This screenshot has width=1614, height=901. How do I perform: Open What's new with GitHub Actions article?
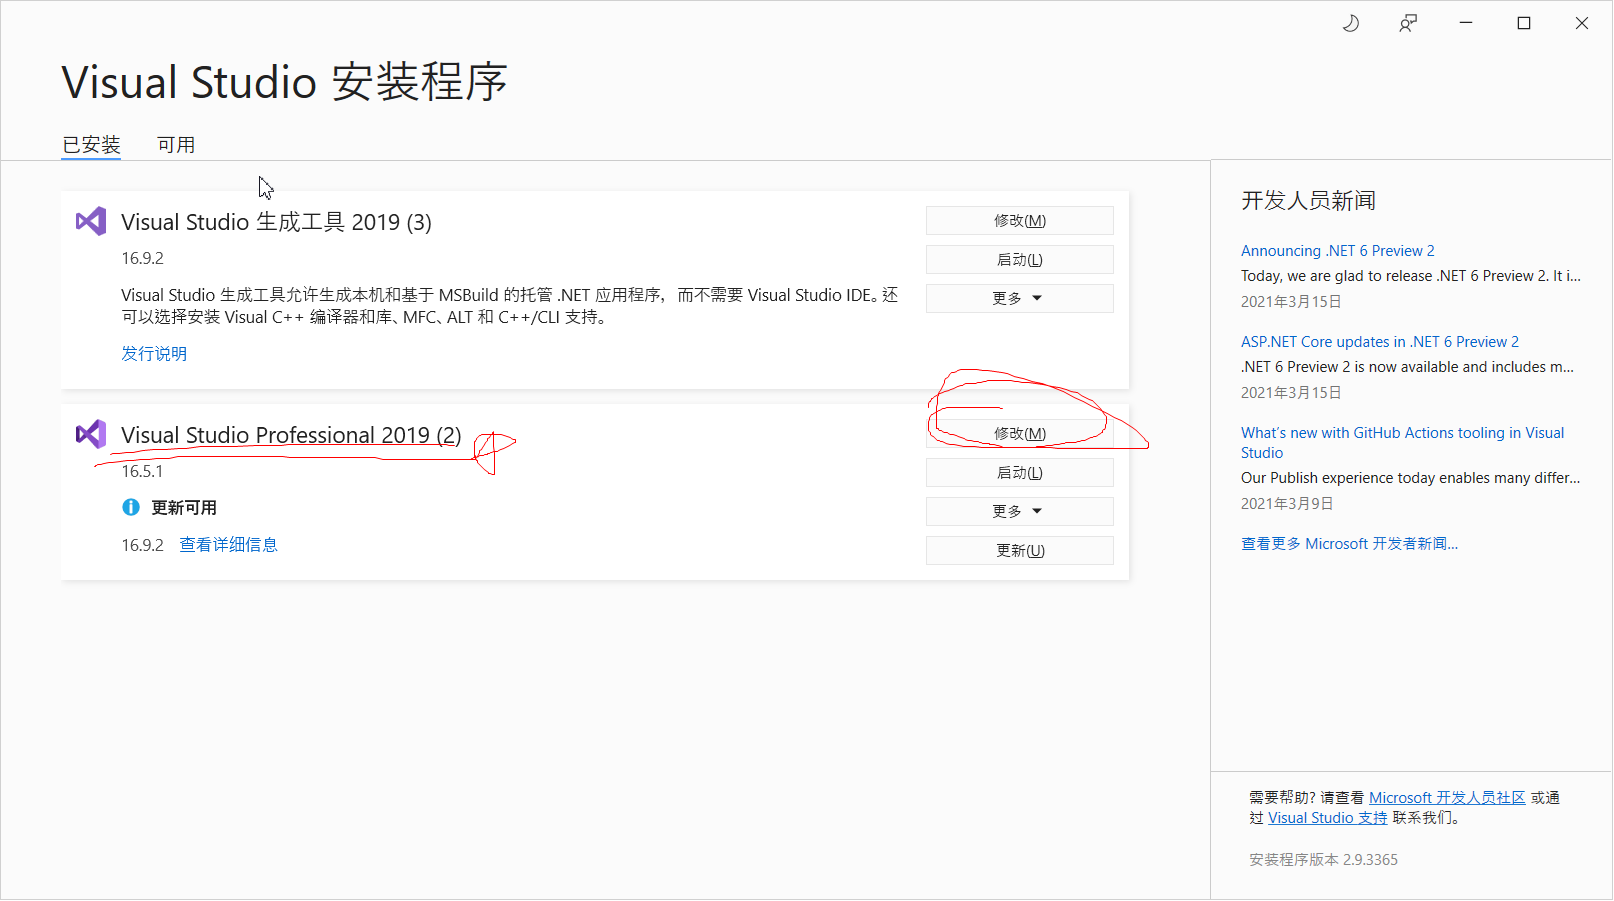[1402, 442]
